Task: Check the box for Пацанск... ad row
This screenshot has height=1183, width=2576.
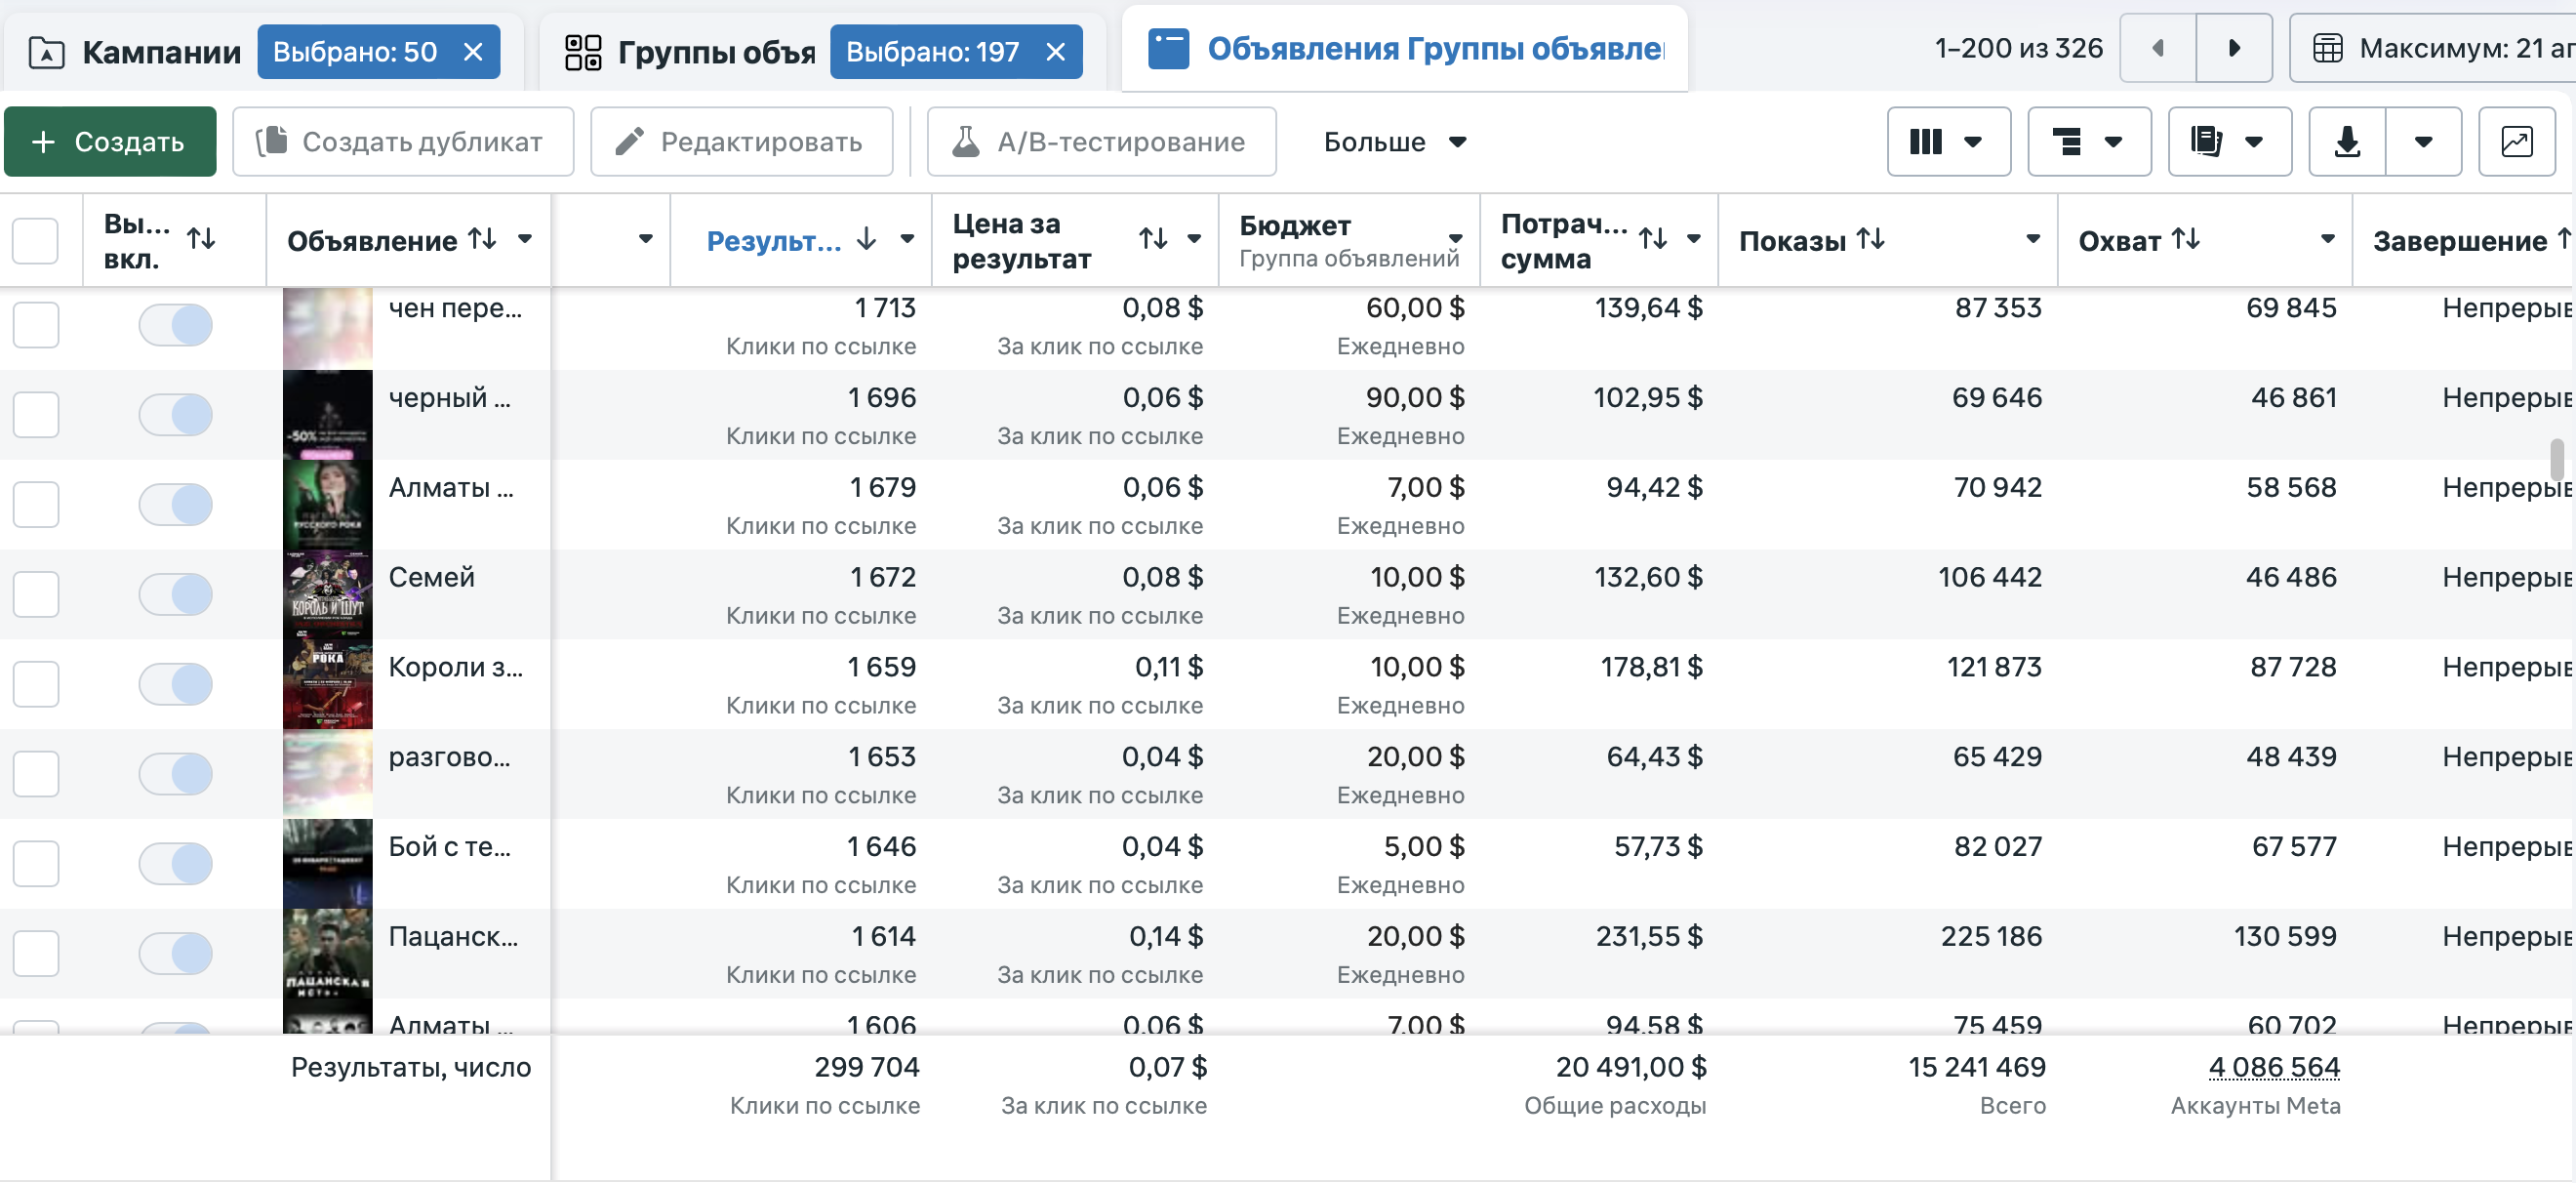Action: pos(36,953)
